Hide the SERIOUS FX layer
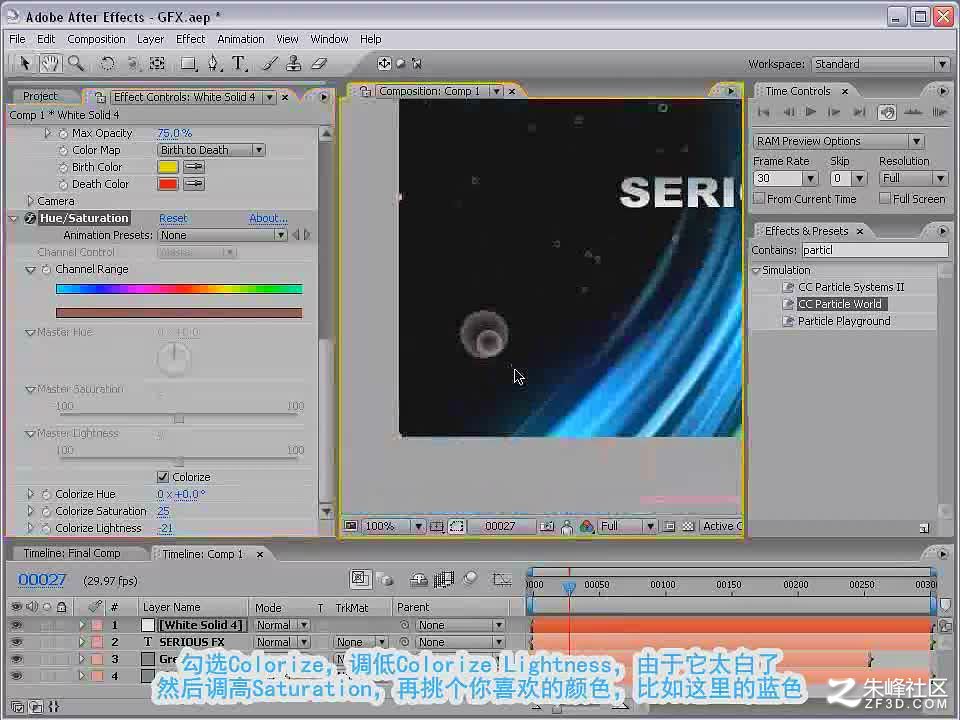The image size is (960, 720). pyautogui.click(x=17, y=642)
